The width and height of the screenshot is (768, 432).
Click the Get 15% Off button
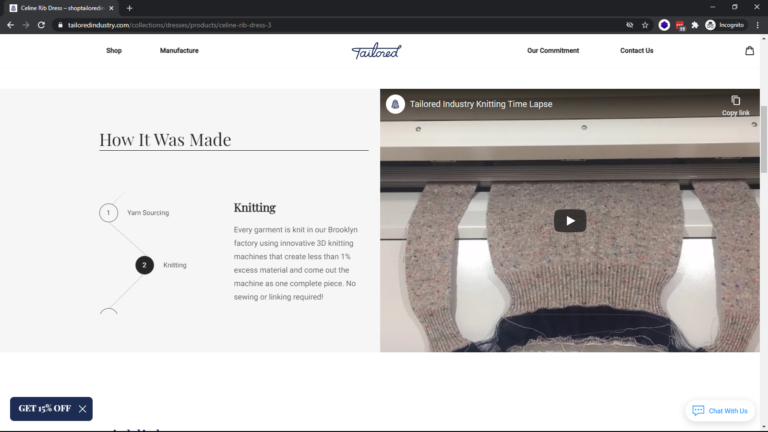[x=44, y=408]
